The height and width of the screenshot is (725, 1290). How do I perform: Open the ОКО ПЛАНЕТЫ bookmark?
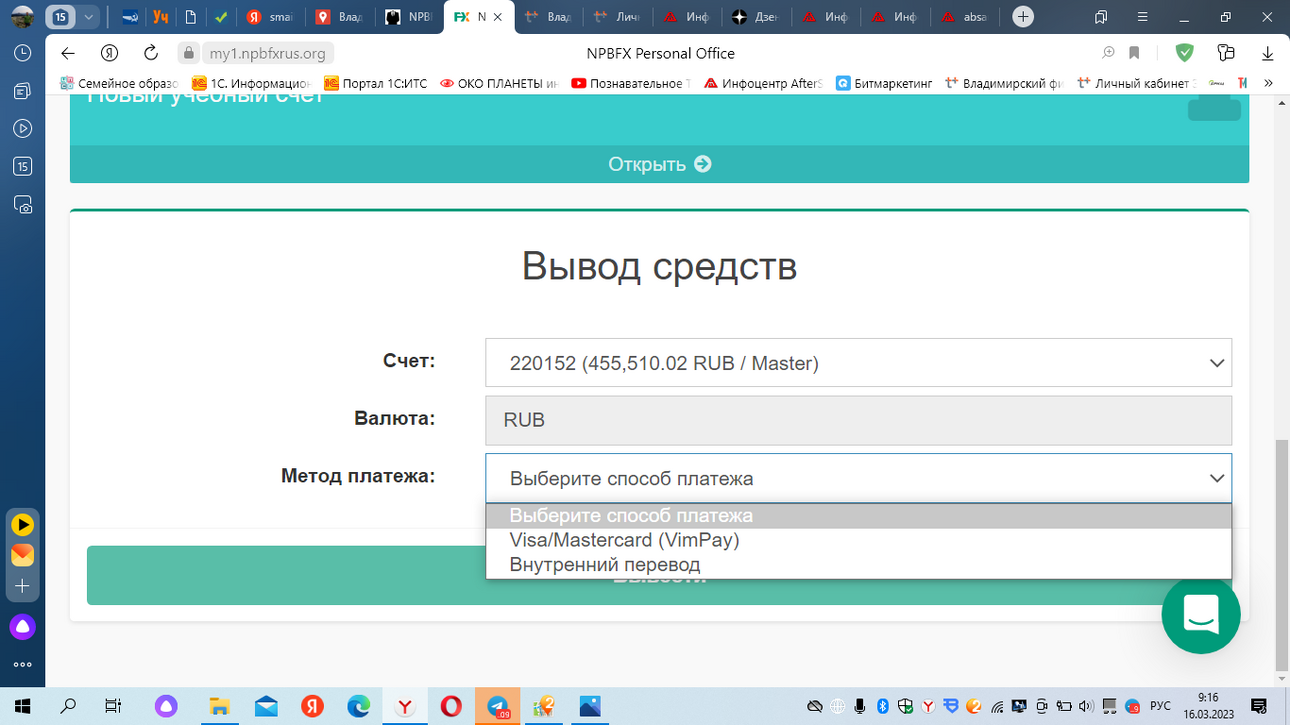(x=499, y=84)
